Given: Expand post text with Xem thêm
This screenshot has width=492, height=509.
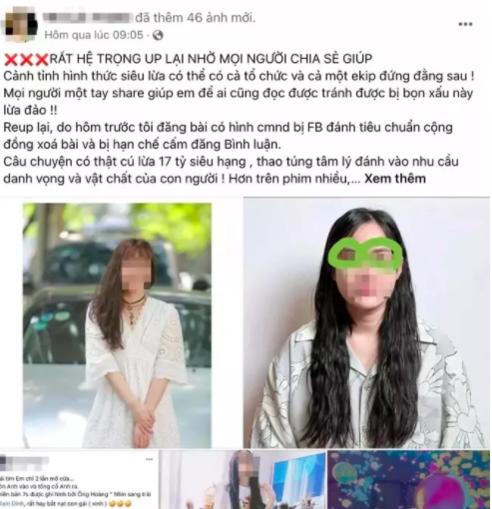Looking at the screenshot, I should click(x=395, y=179).
